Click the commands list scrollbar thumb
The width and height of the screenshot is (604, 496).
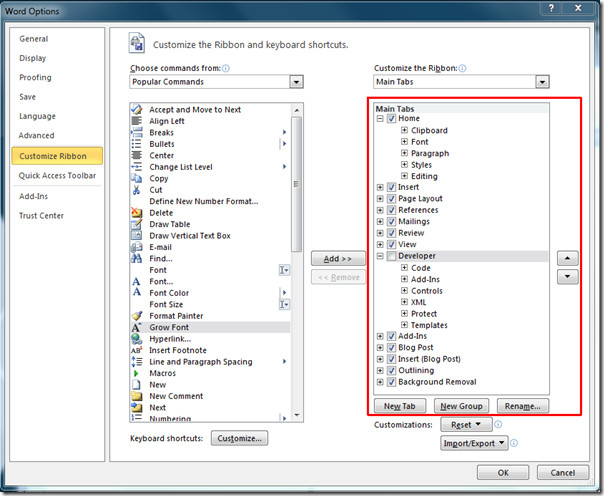[296, 184]
